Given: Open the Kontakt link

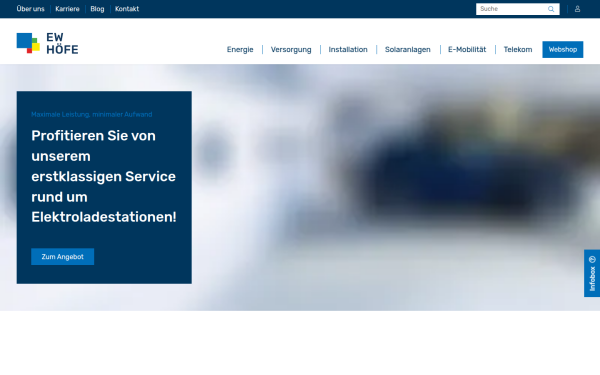Looking at the screenshot, I should 127,9.
